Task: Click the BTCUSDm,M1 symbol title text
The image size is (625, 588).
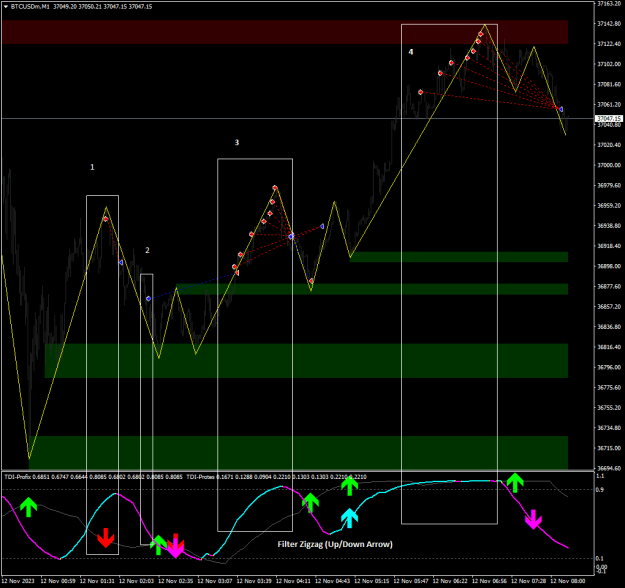Action: coord(30,6)
